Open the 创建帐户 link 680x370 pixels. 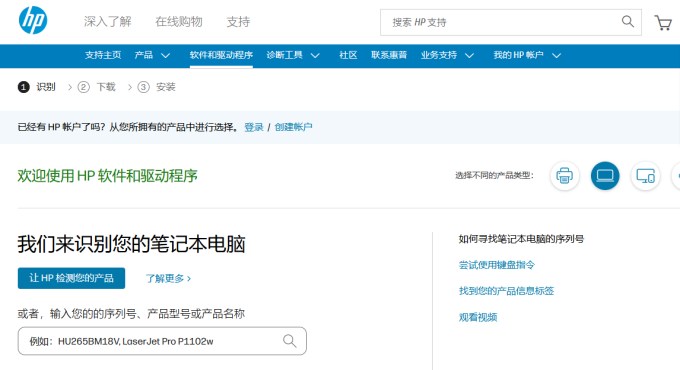pos(293,127)
